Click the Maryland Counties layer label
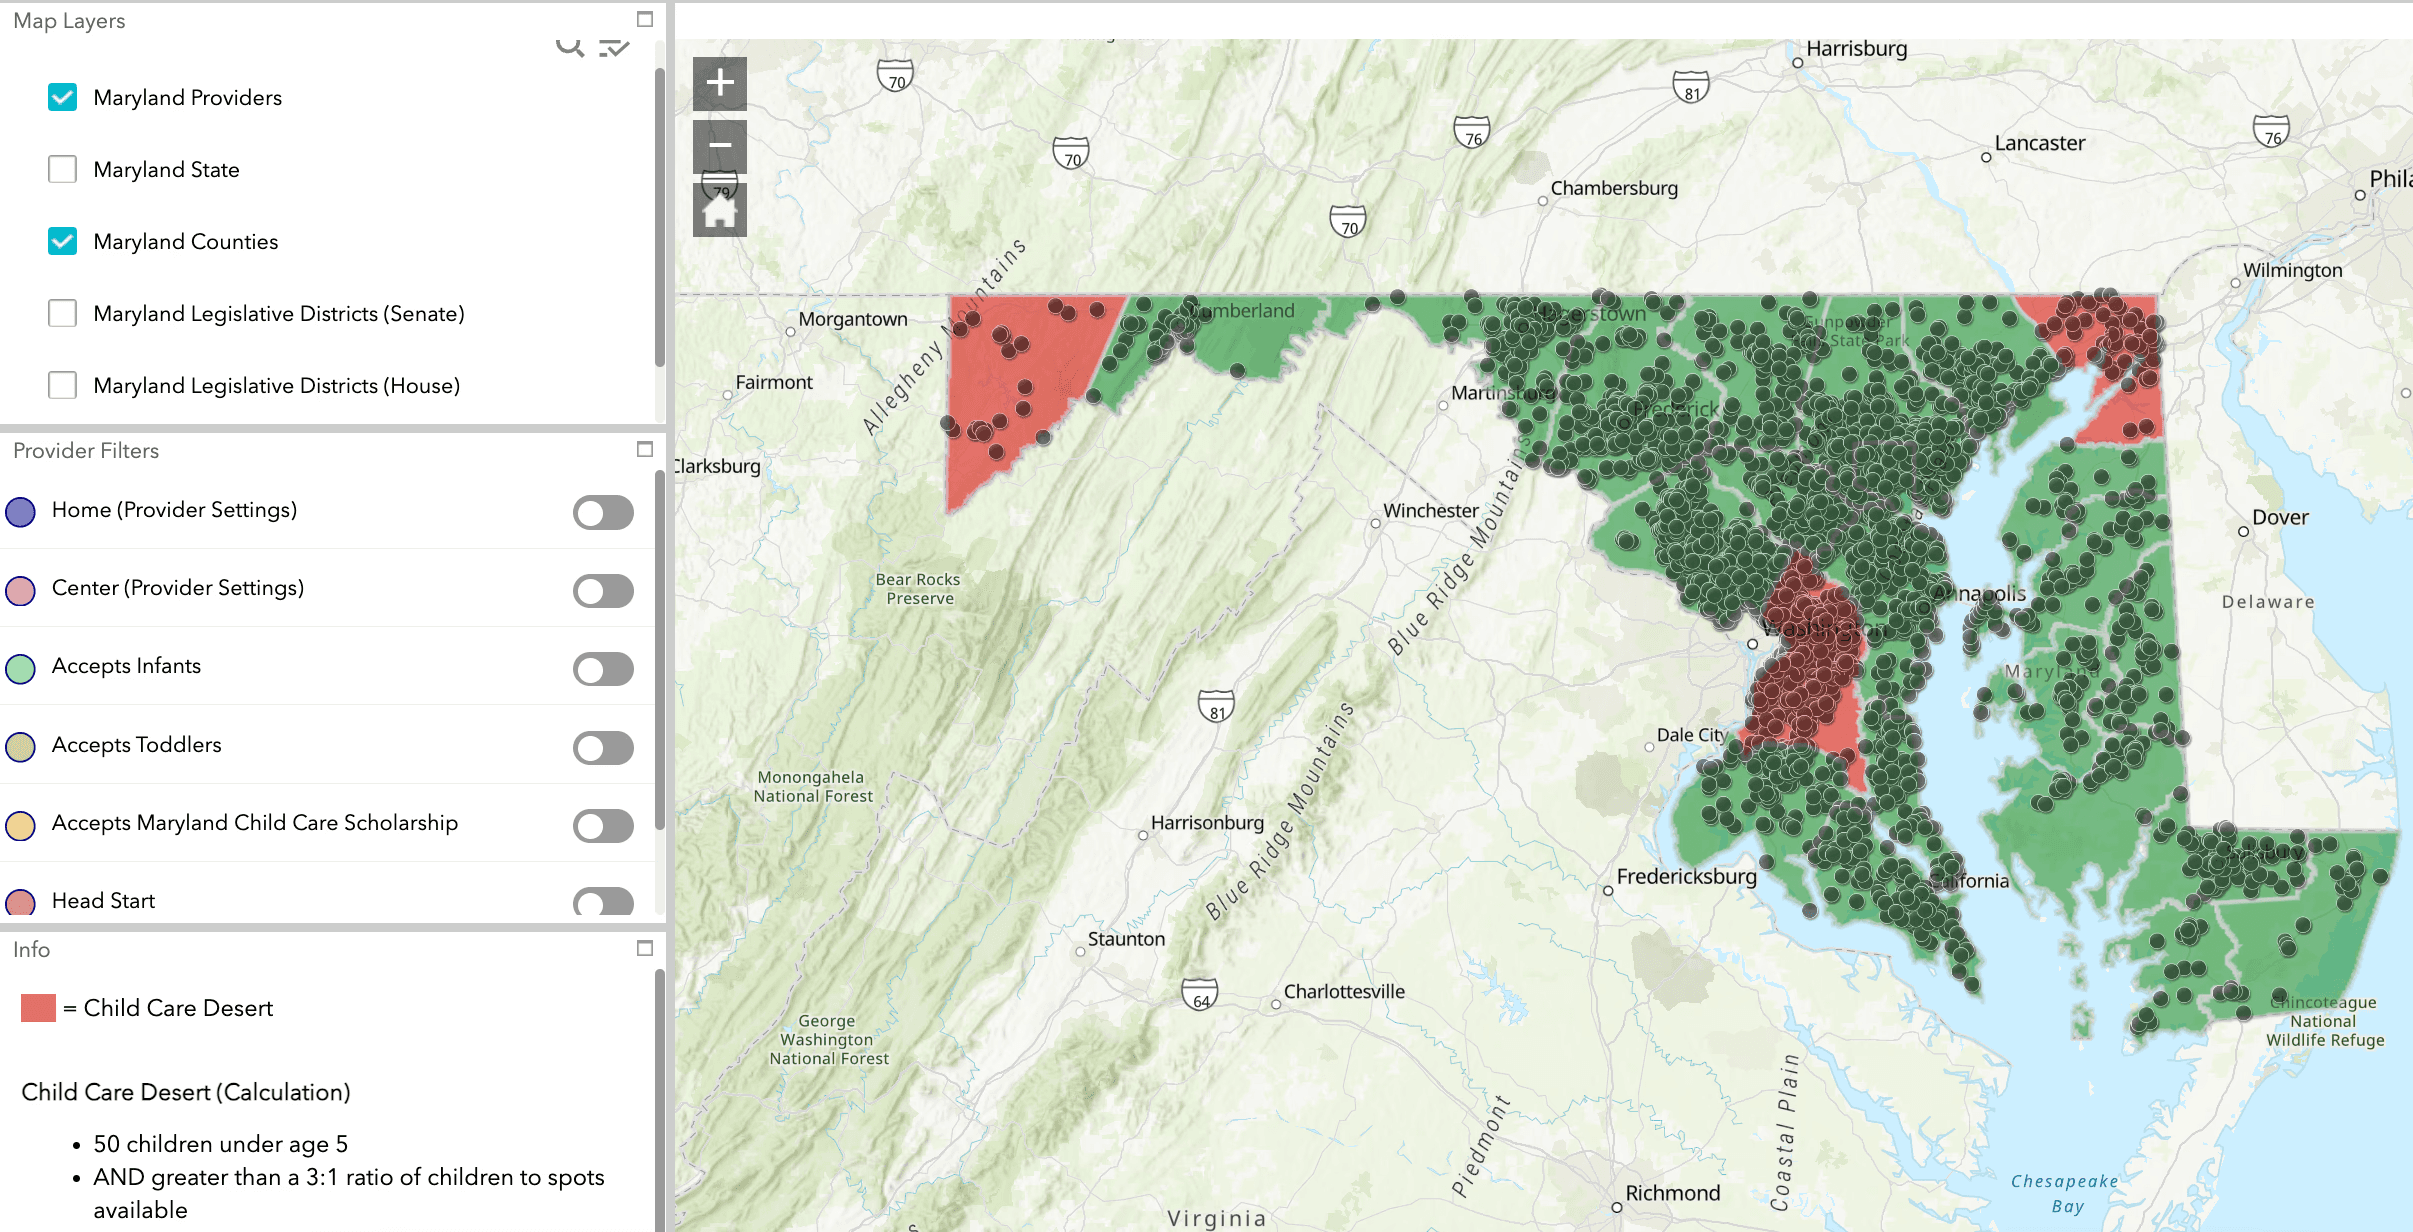 [x=185, y=241]
